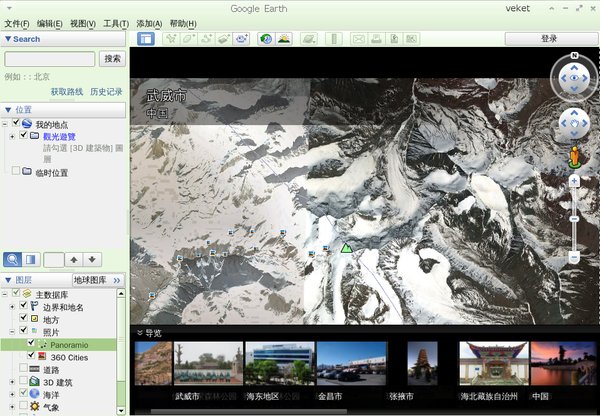
Task: Expand the 3D 建筑 layer tree node
Action: tap(11, 382)
